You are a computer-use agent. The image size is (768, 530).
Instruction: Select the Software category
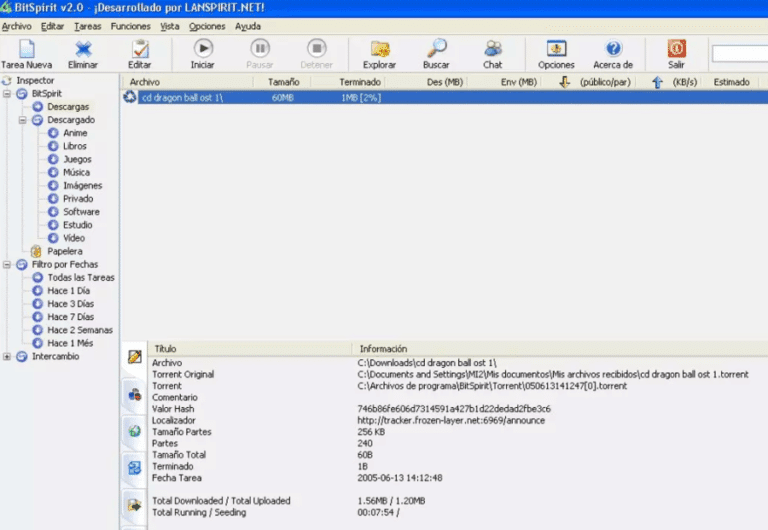[x=81, y=212]
